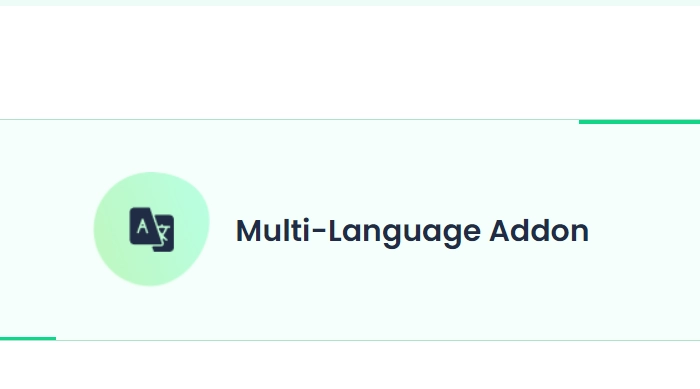Image resolution: width=700 pixels, height=389 pixels.
Task: Click the rear card of translate icon
Action: 165,234
